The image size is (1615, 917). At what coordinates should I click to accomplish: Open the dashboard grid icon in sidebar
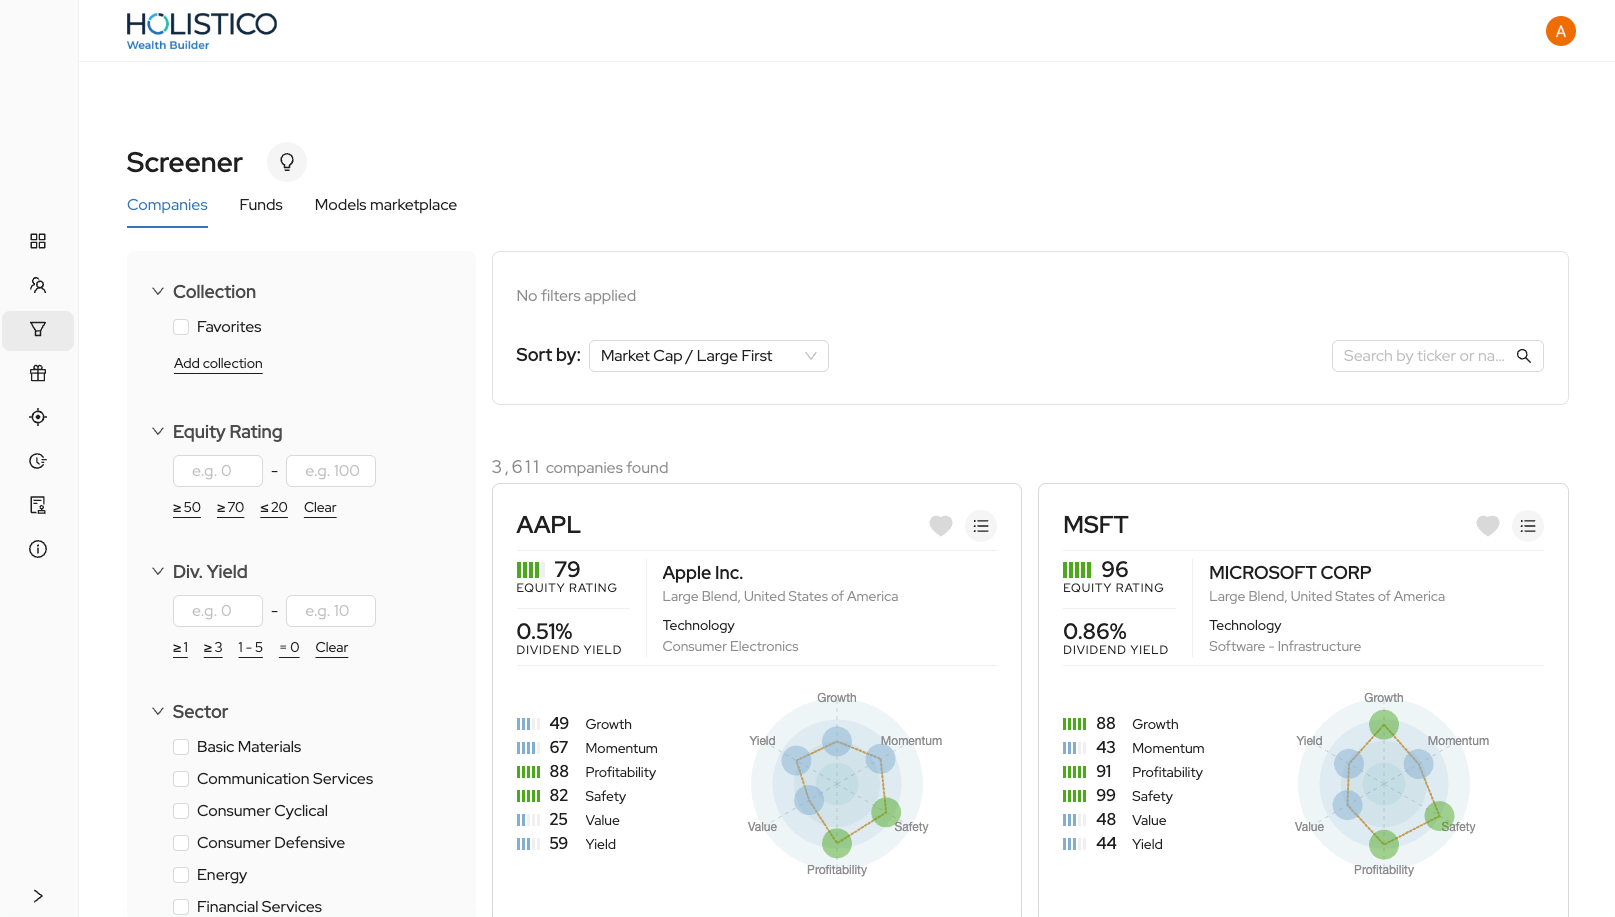tap(38, 241)
